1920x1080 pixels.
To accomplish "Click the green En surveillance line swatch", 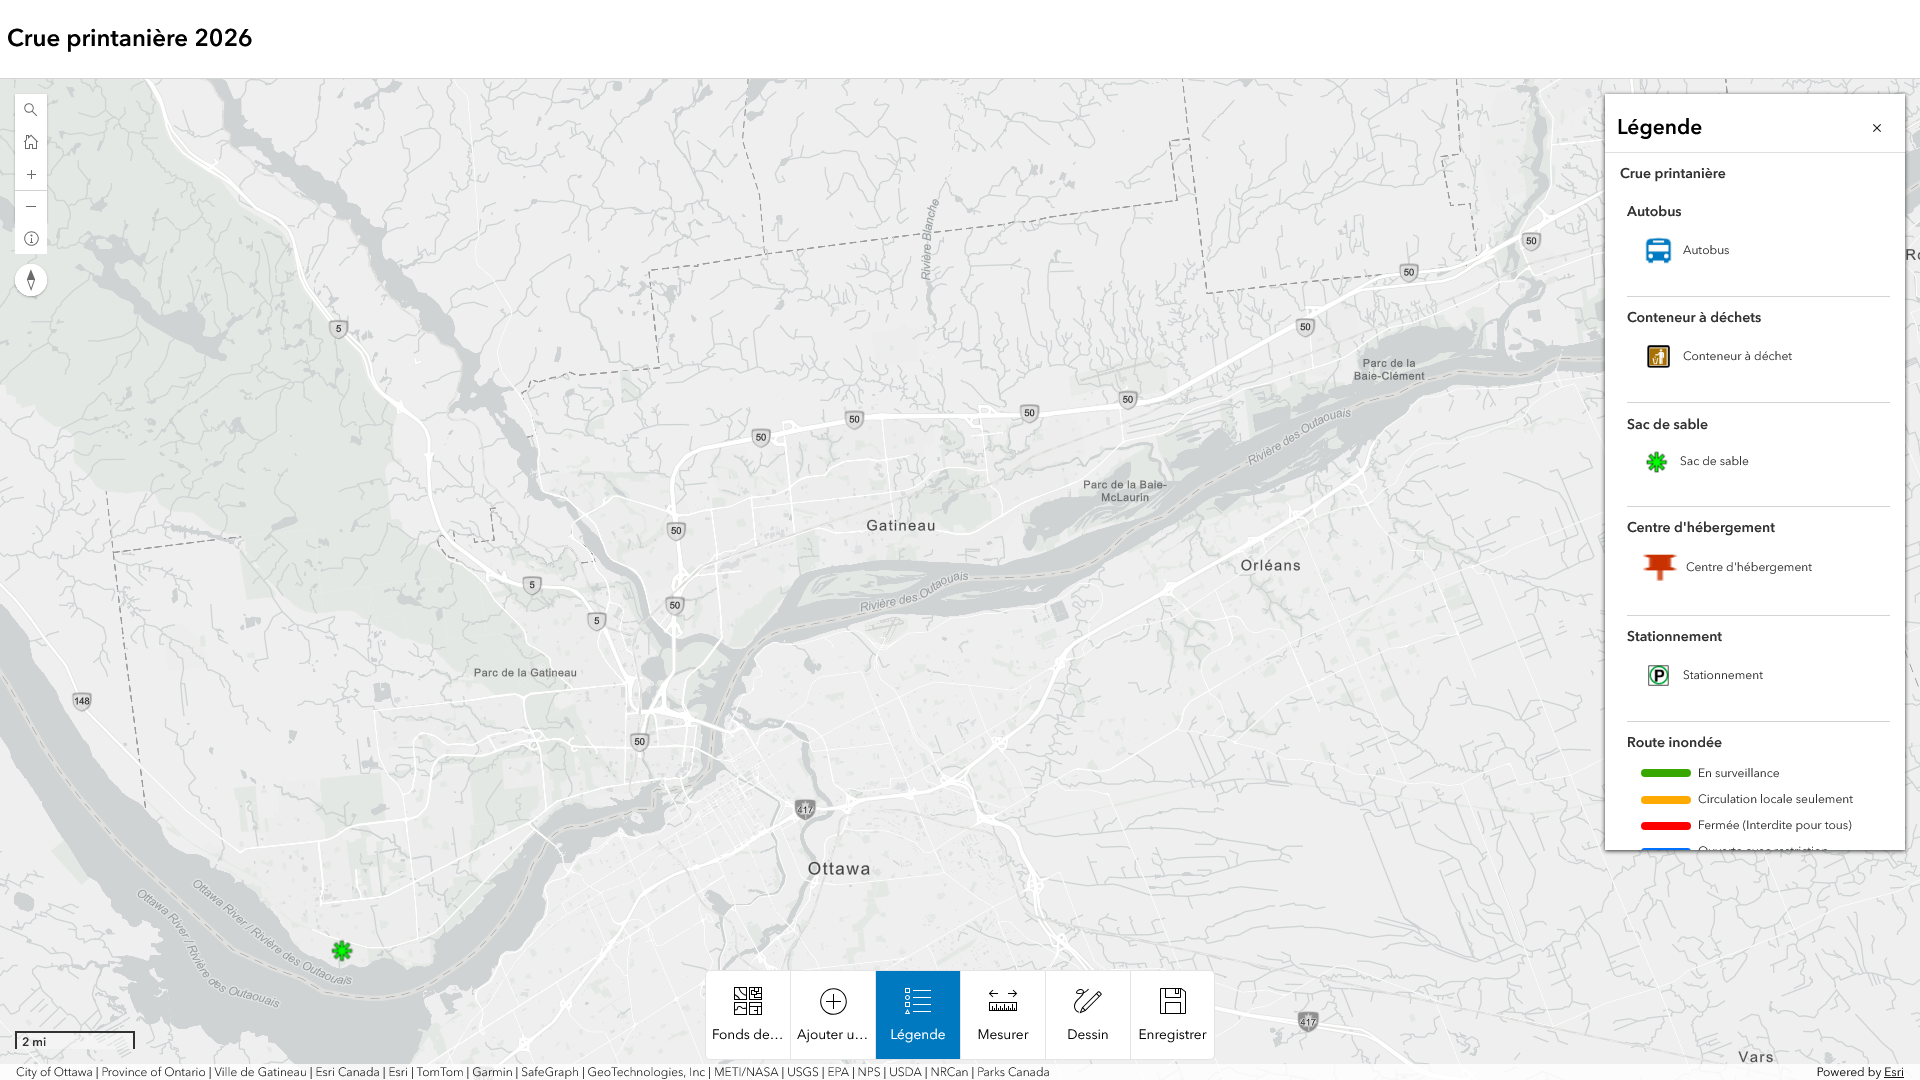I will point(1665,773).
